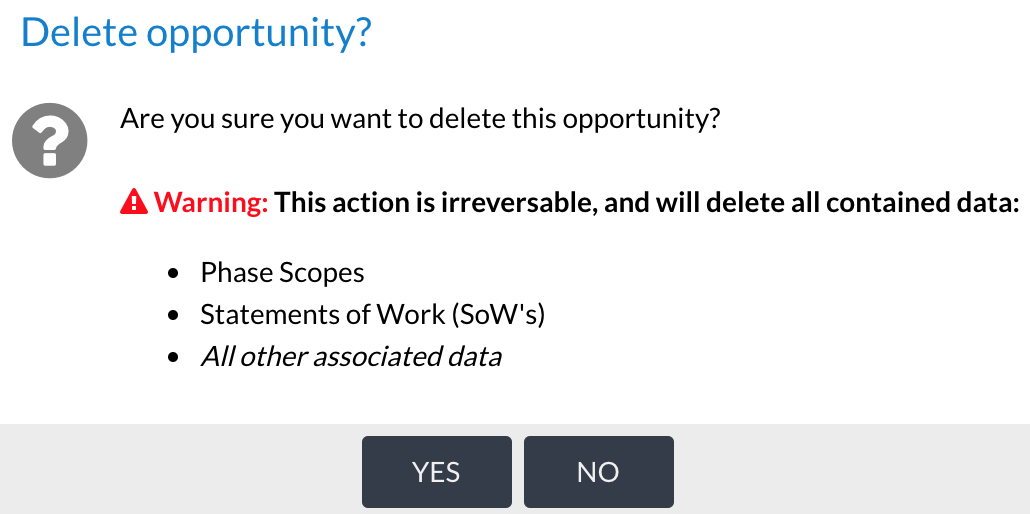
Task: Click the gray footer bar left of YES
Action: [180, 470]
